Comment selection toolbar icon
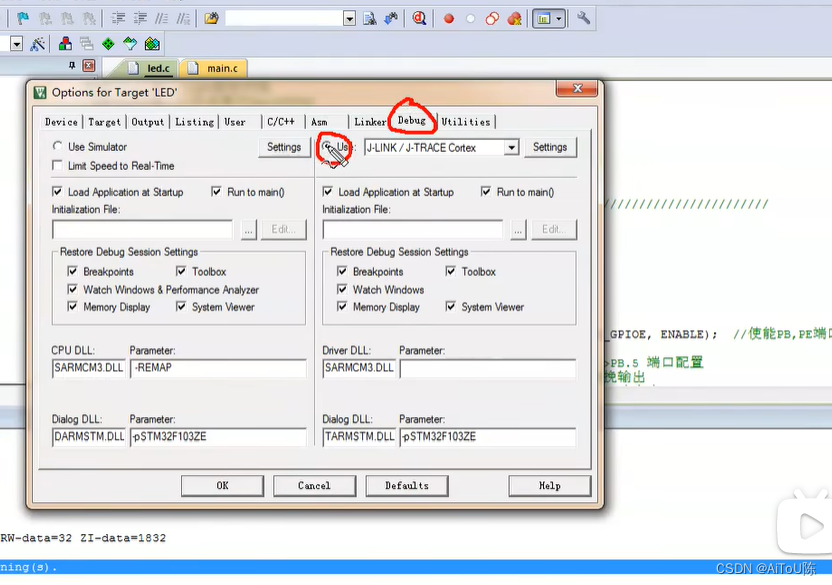The height and width of the screenshot is (585, 832). (161, 19)
